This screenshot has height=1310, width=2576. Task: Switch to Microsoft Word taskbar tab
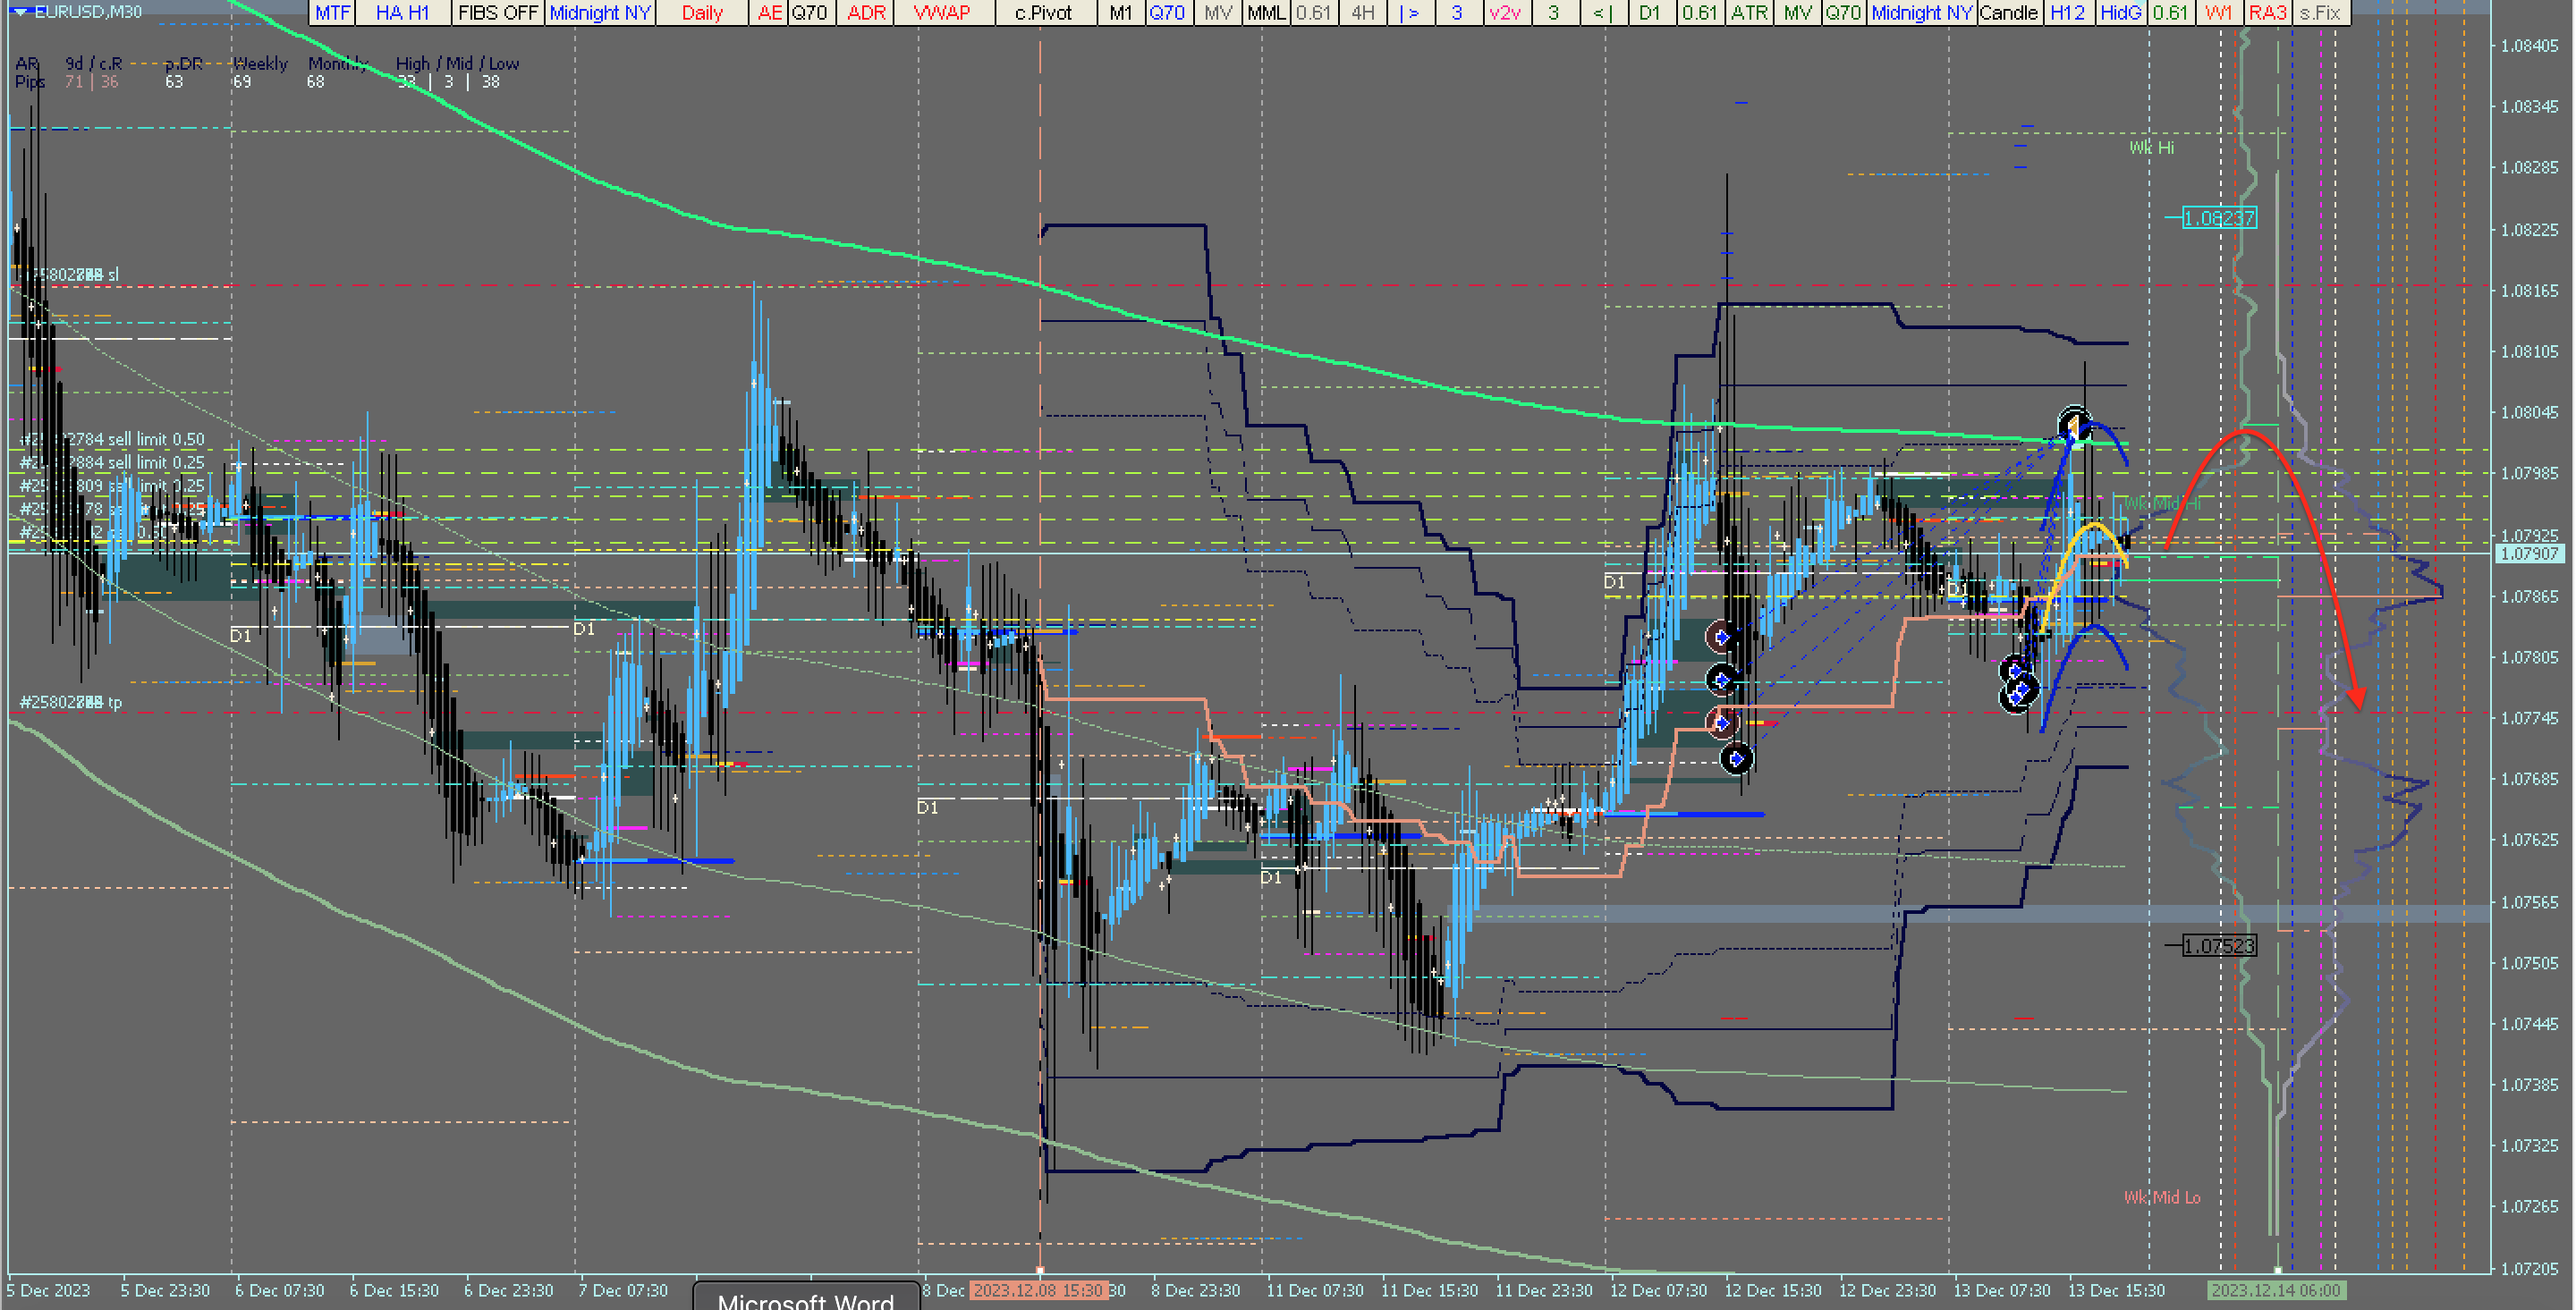click(x=805, y=1299)
